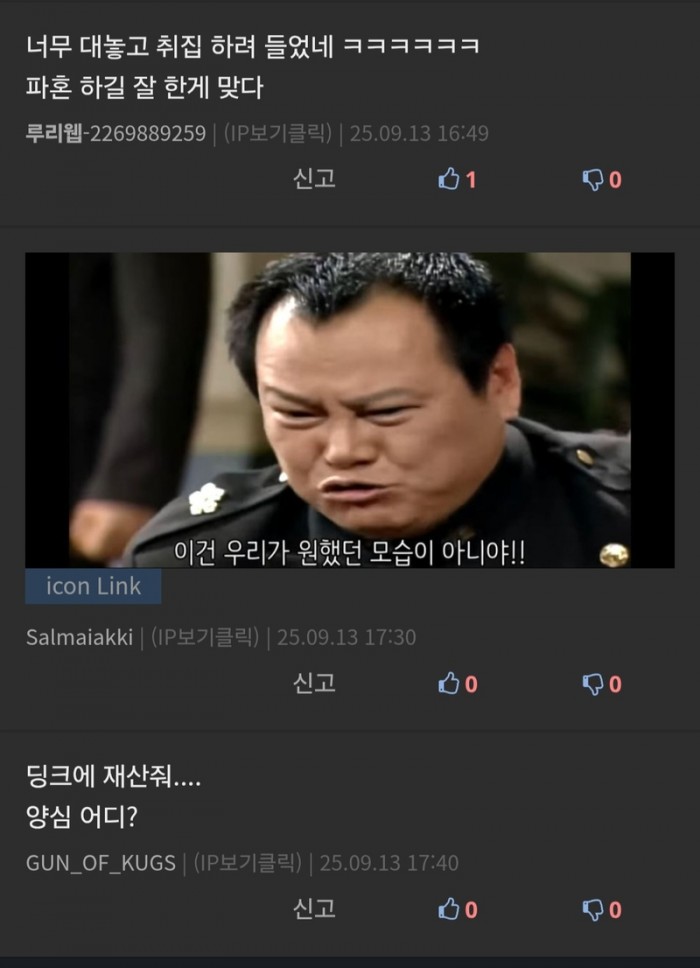Select the comment text 양심 어디?

pos(81,817)
